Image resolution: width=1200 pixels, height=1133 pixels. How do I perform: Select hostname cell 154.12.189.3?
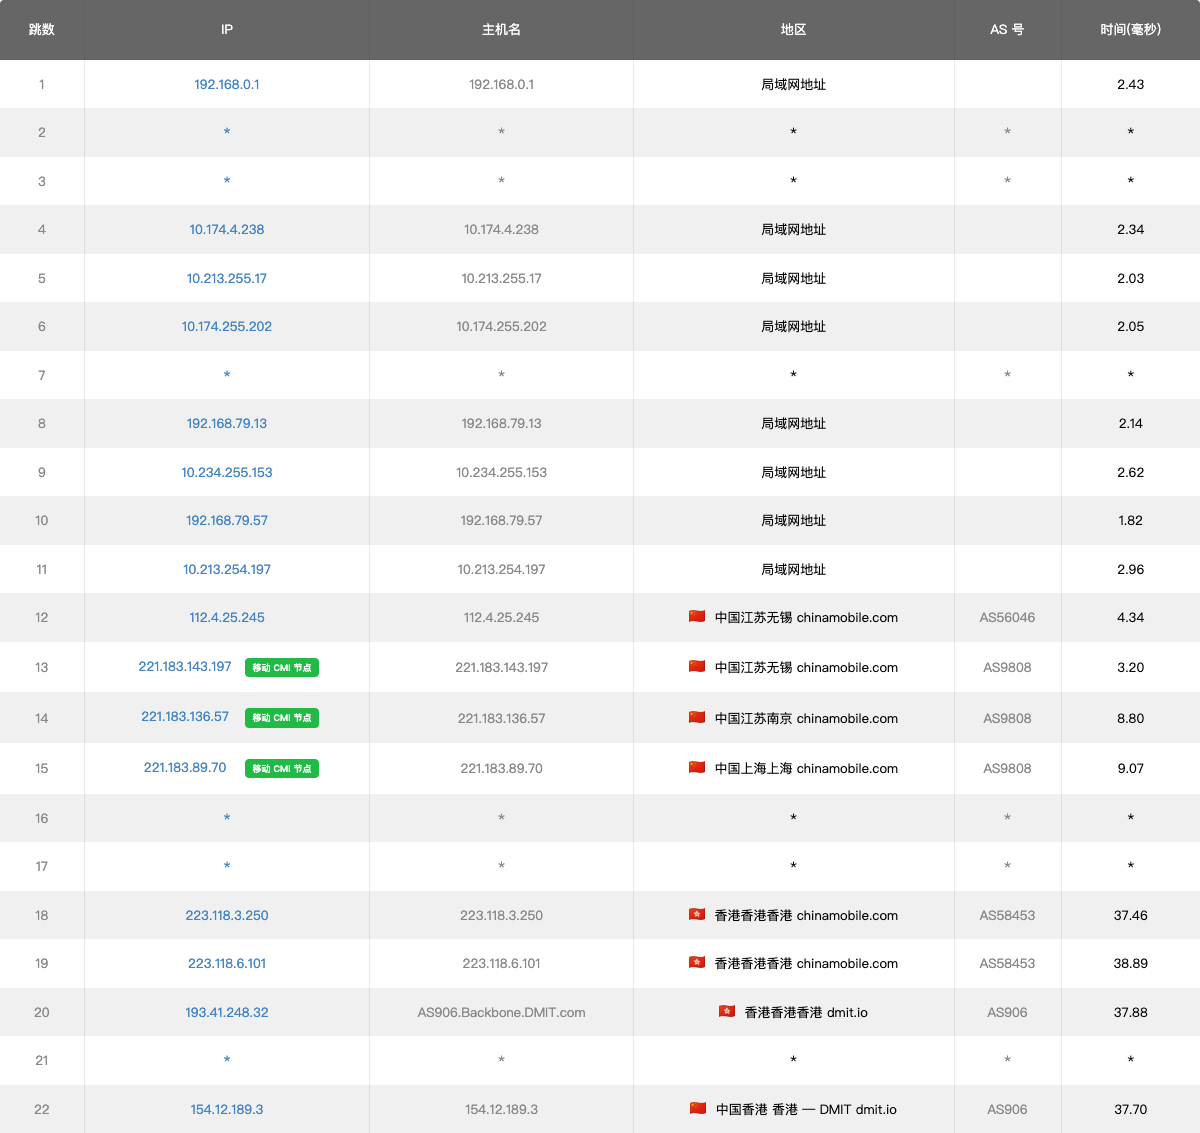tap(501, 1109)
